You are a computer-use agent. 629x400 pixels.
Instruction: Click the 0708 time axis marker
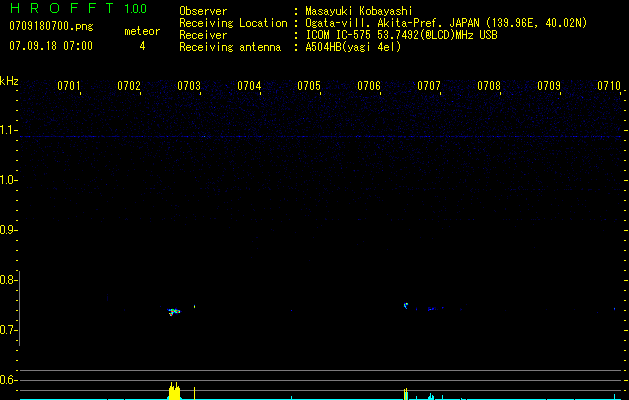[489, 86]
